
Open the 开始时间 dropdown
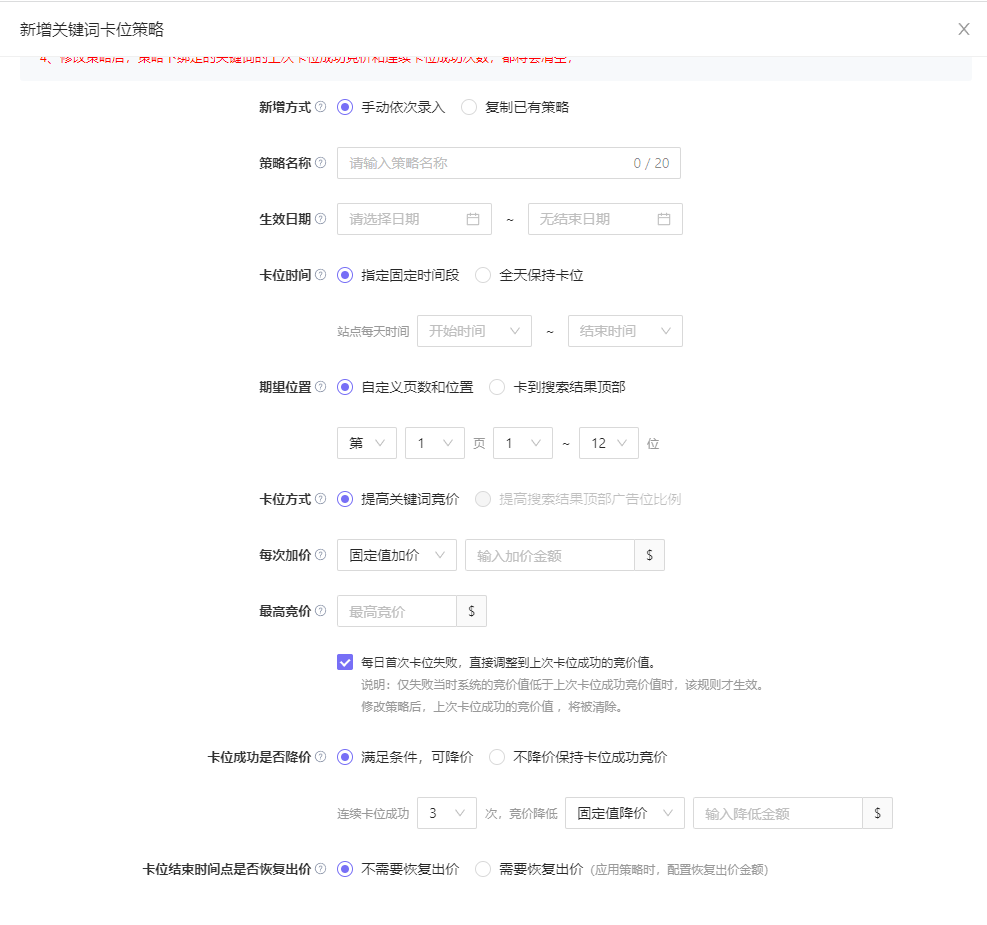click(474, 331)
